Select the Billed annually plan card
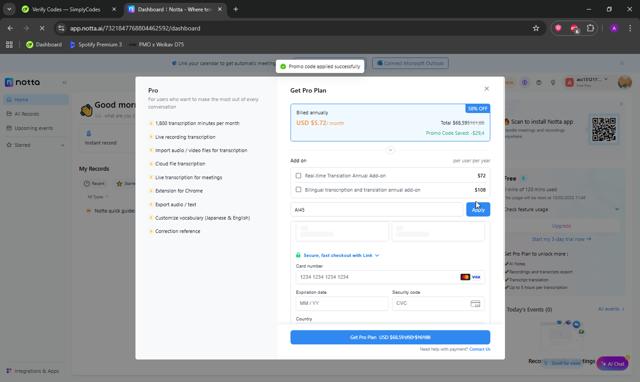This screenshot has width=640, height=382. tap(390, 122)
